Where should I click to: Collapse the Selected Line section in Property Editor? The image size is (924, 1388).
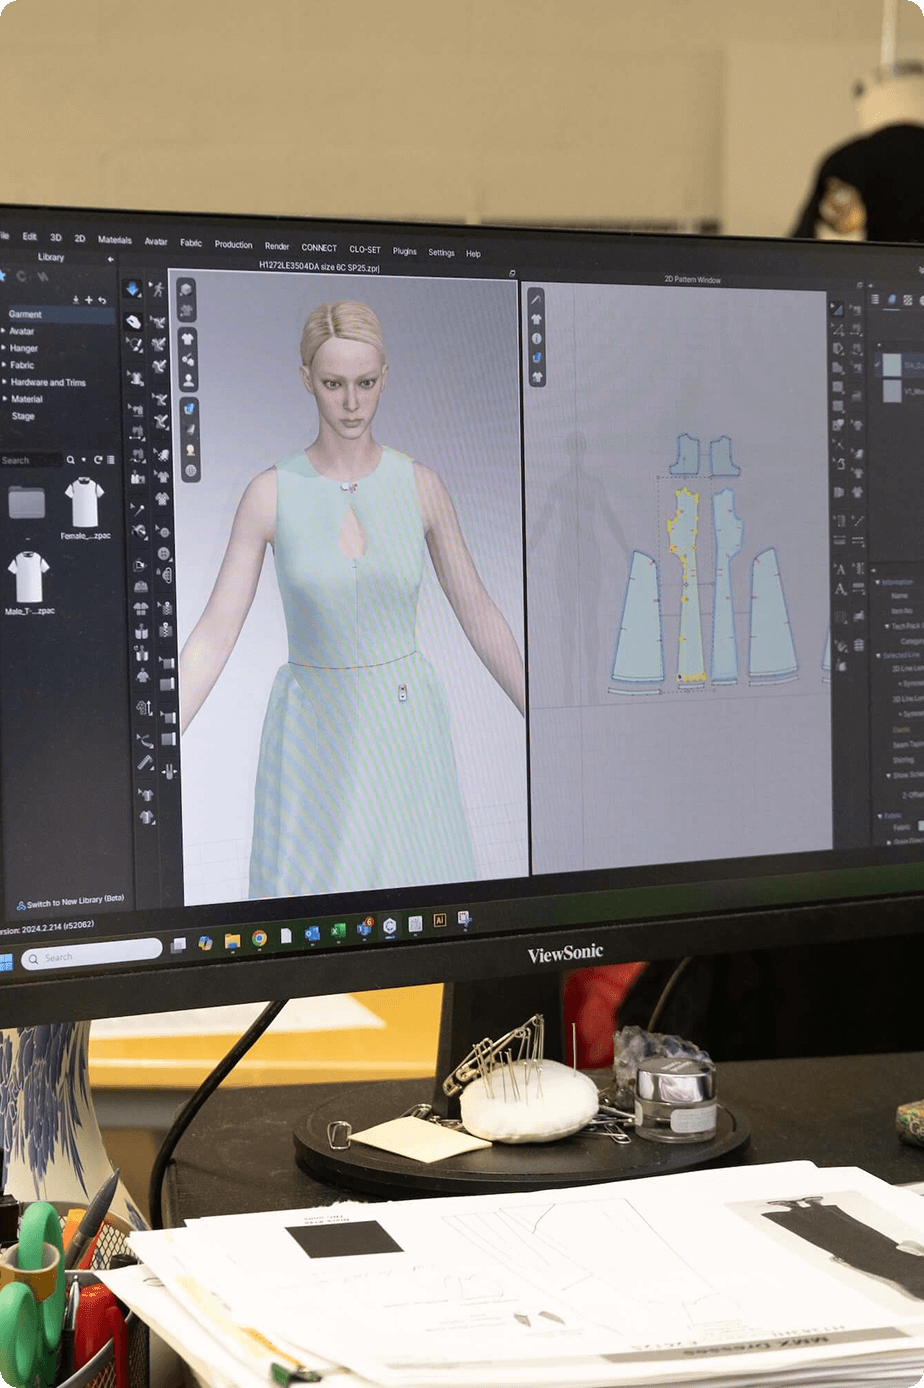(878, 655)
